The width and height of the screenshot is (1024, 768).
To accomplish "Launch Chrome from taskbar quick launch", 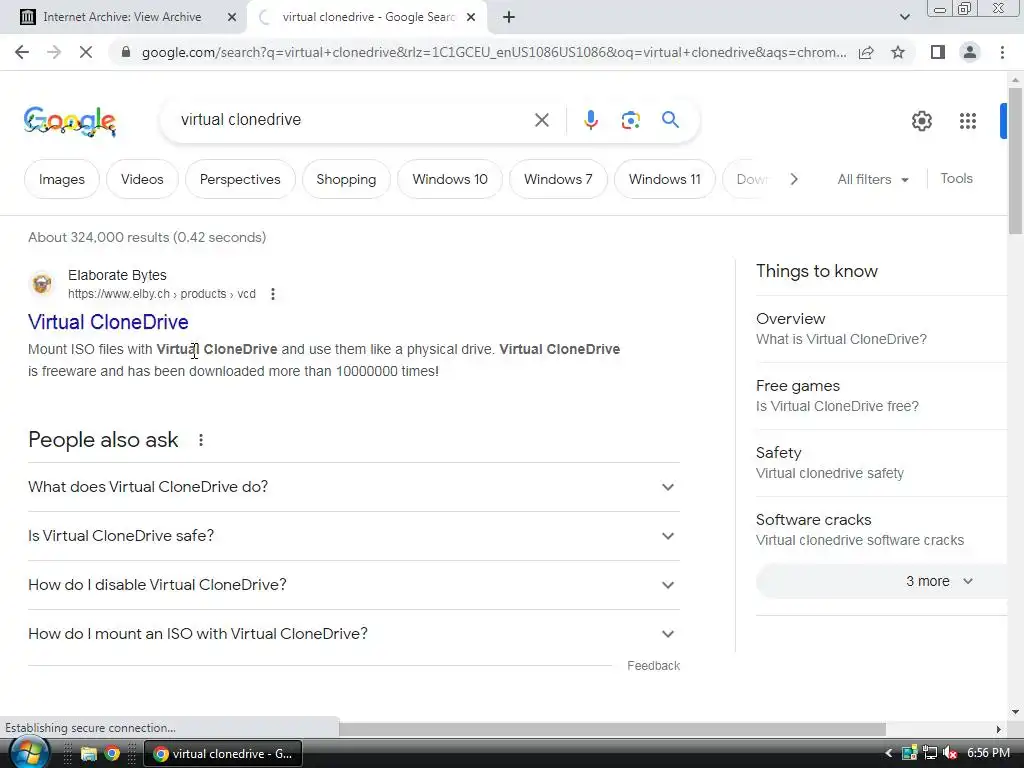I will tap(112, 754).
